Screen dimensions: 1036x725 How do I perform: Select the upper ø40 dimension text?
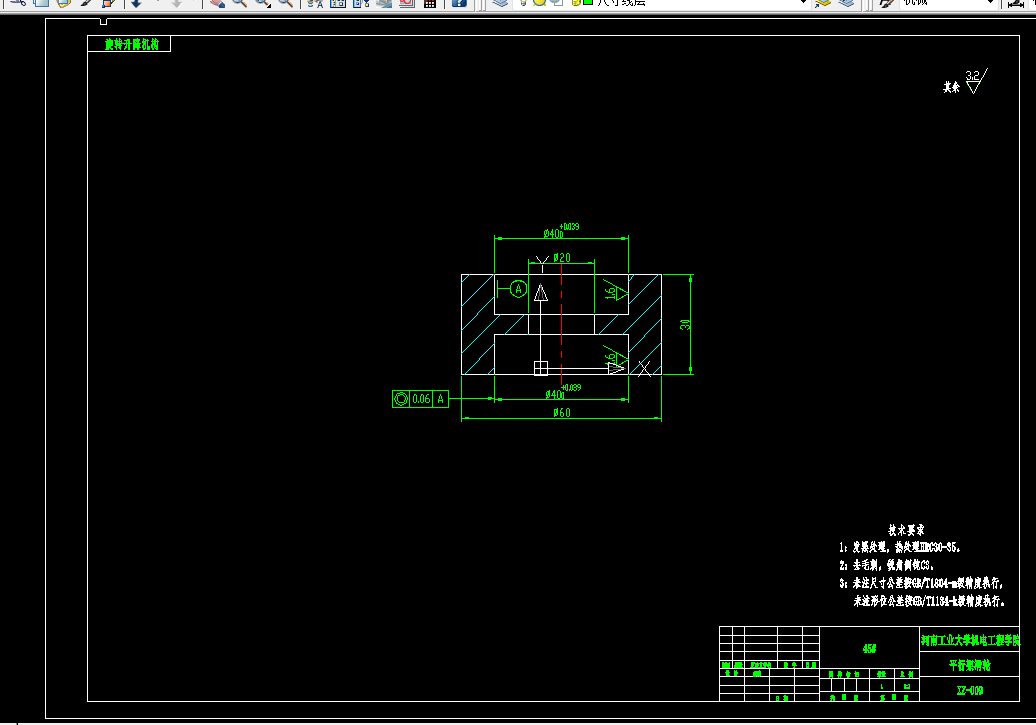pyautogui.click(x=561, y=231)
